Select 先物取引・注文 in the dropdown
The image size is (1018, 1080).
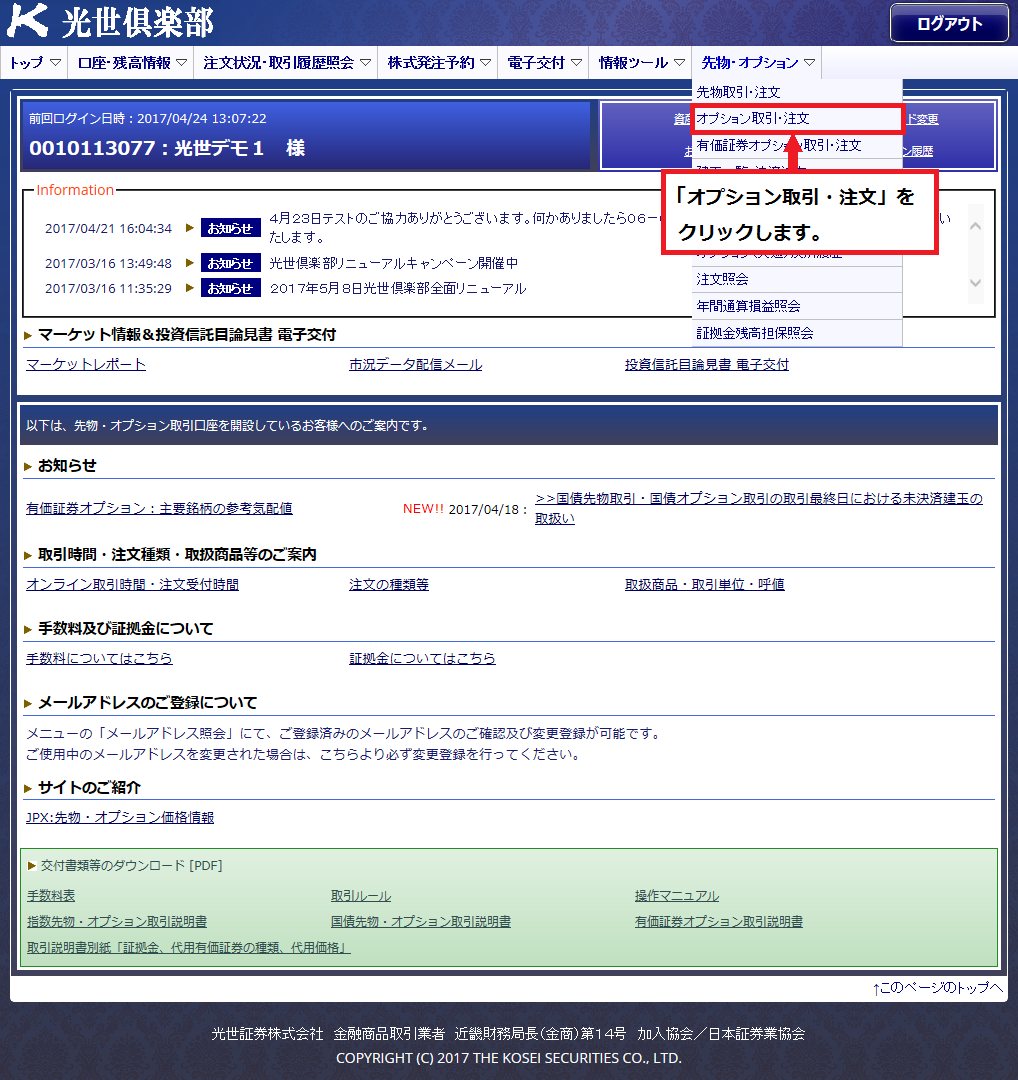point(797,92)
